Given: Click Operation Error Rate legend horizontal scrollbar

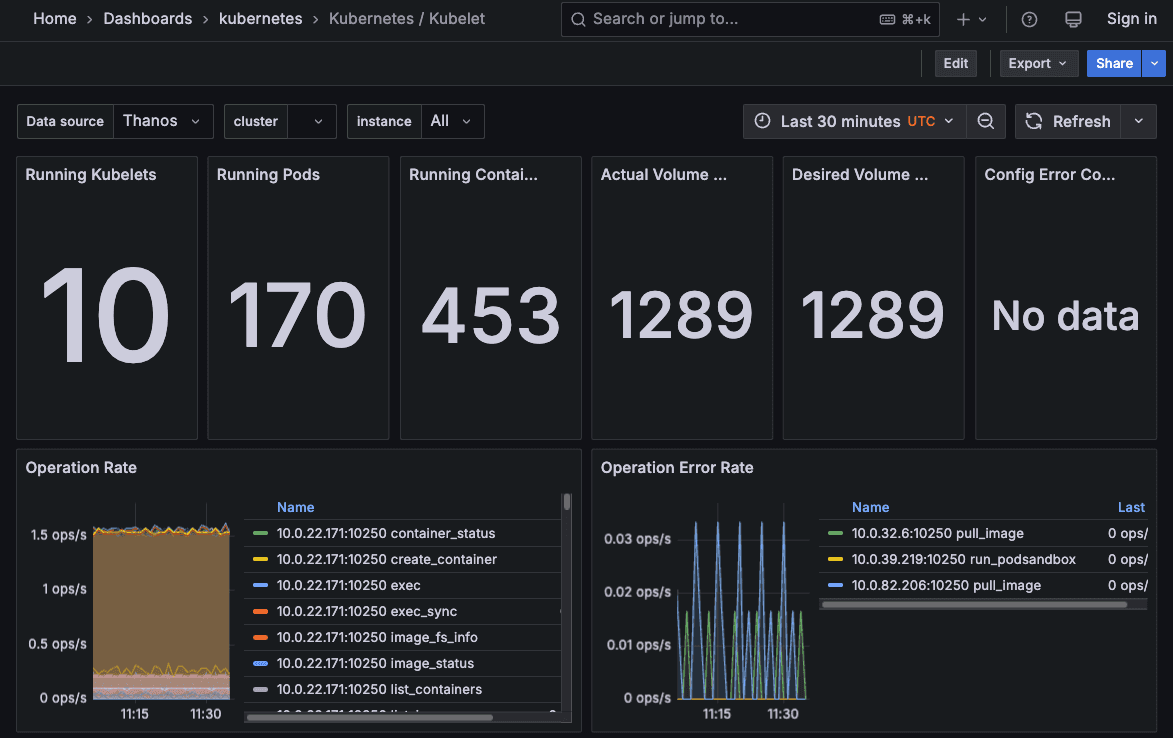Looking at the screenshot, I should pyautogui.click(x=974, y=605).
